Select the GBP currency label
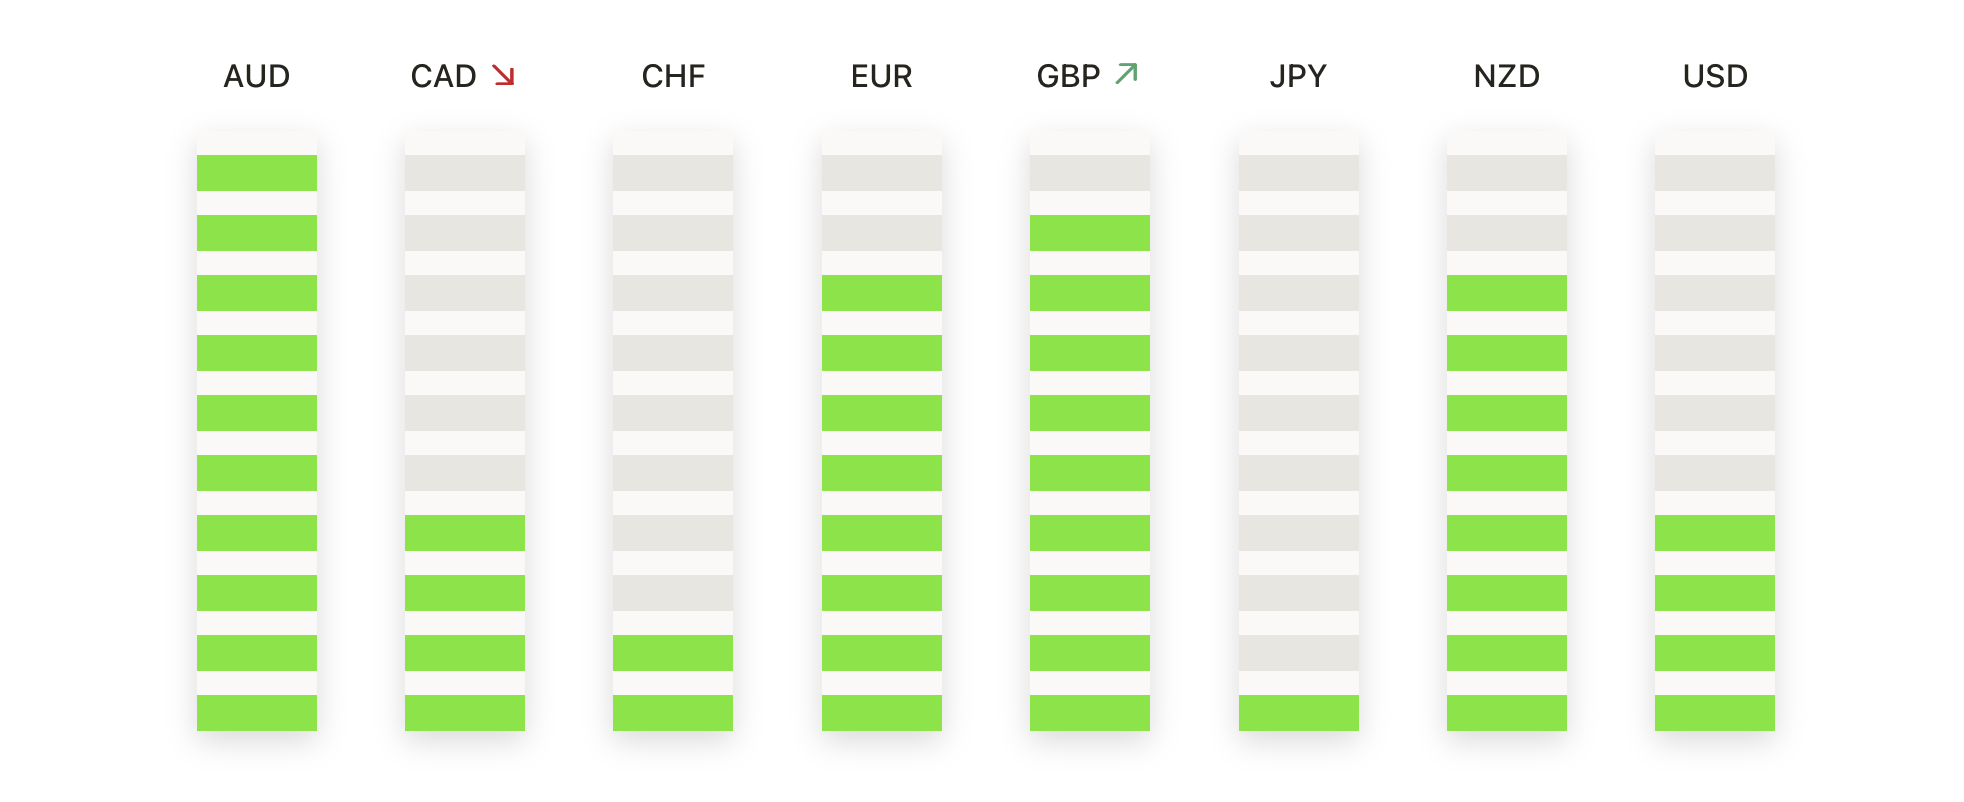The height and width of the screenshot is (802, 1964). click(1068, 76)
